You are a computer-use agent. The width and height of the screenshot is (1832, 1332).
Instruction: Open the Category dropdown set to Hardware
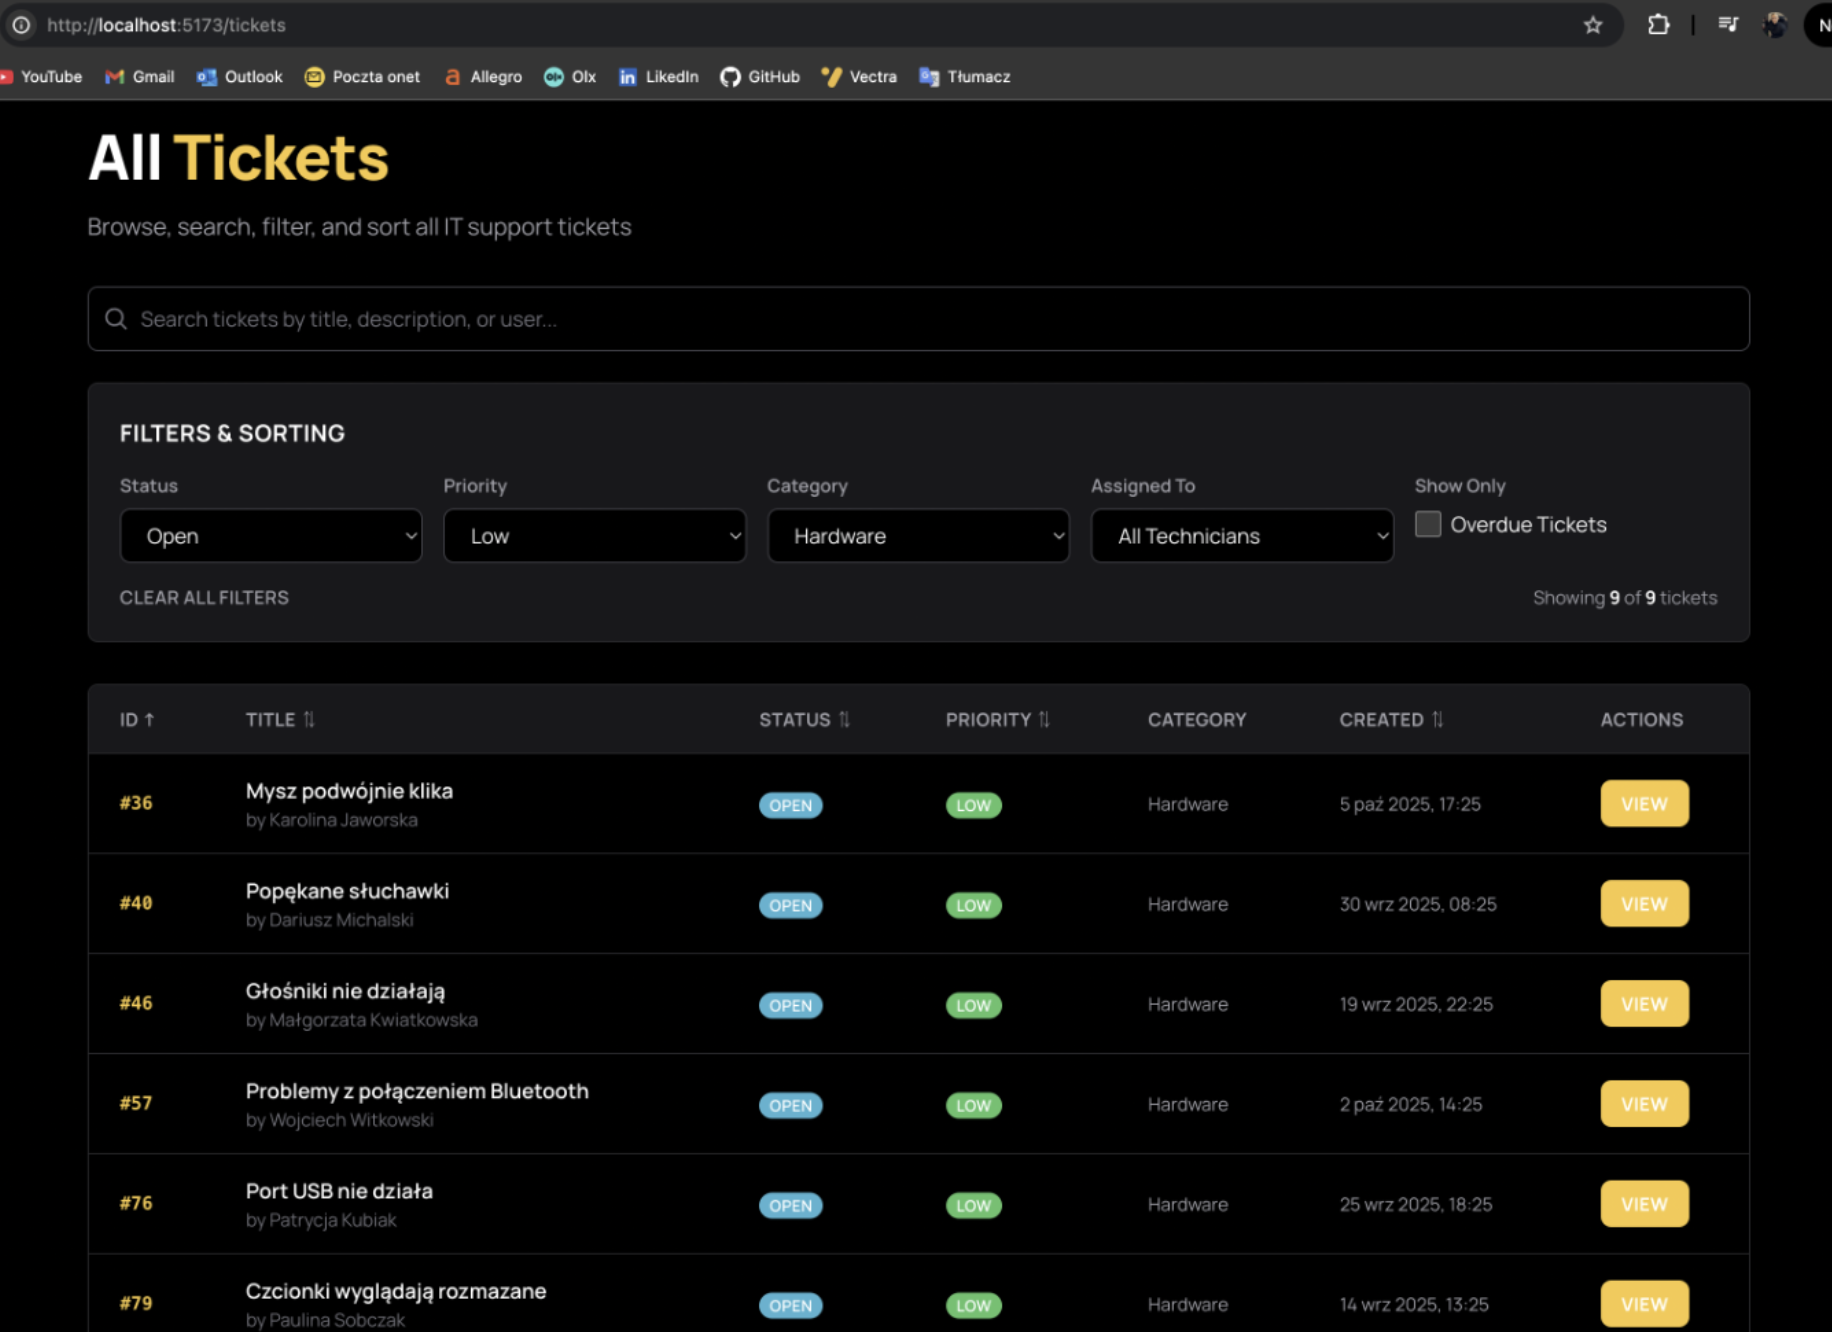(x=918, y=536)
